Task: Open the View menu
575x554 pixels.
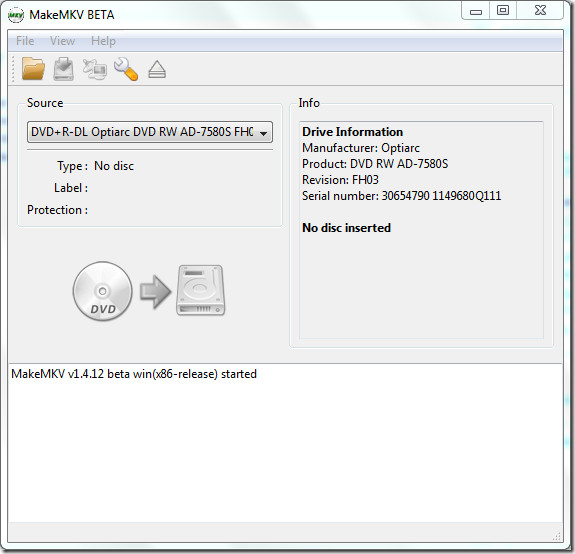Action: [x=62, y=41]
